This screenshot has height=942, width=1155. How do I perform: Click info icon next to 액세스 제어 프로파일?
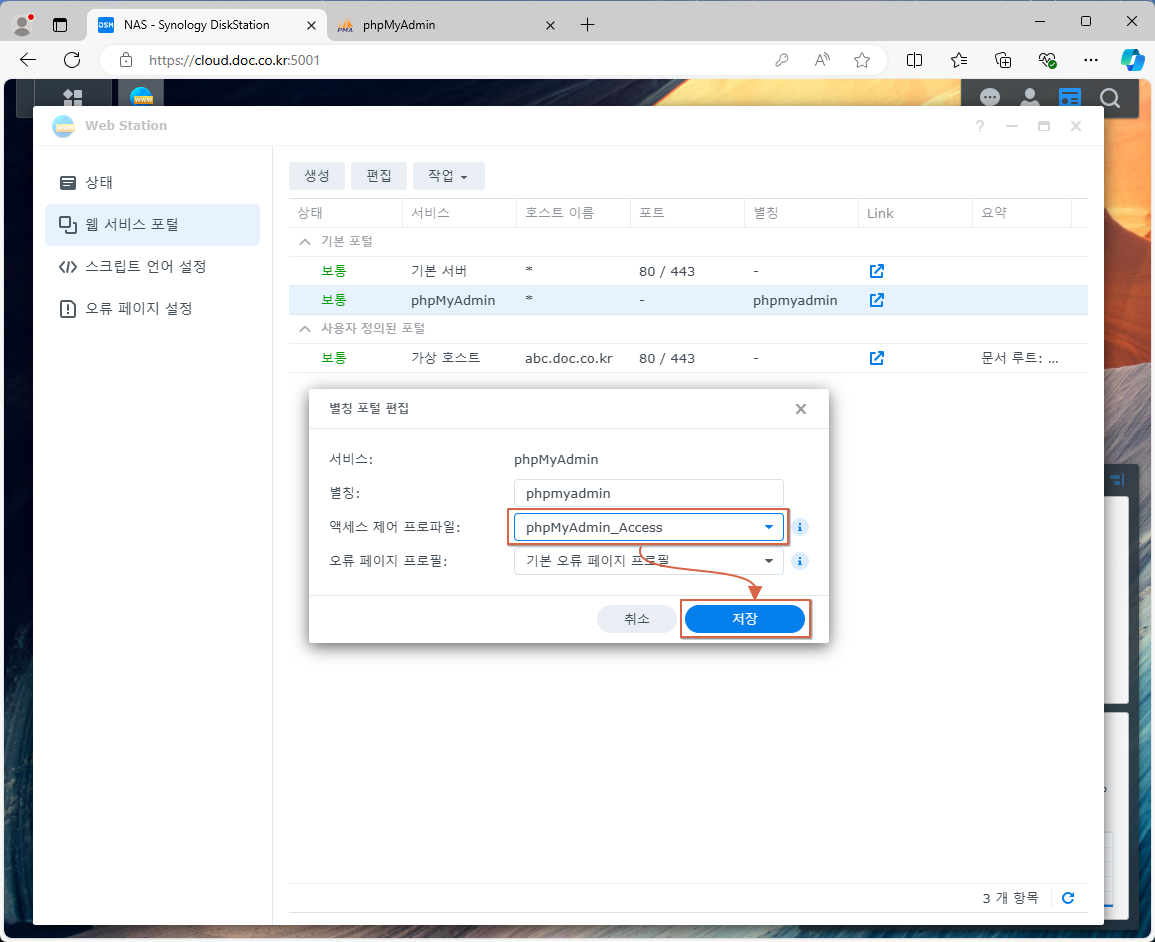(x=799, y=527)
